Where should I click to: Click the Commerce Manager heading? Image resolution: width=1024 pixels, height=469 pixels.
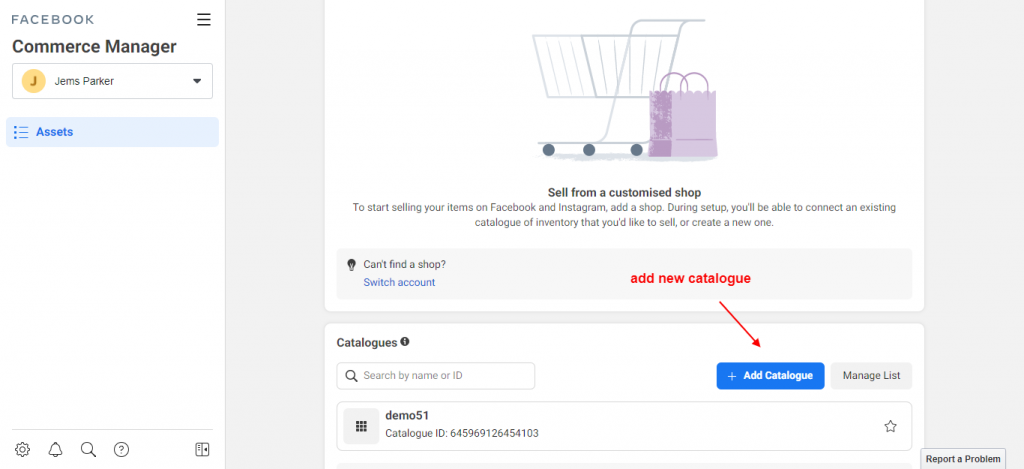click(94, 47)
